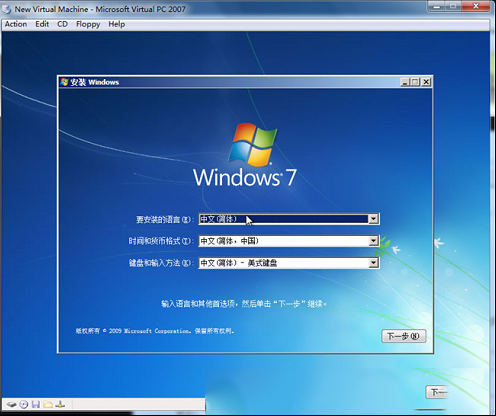Click the hard disk status icon
The image size is (496, 416).
coord(12,405)
